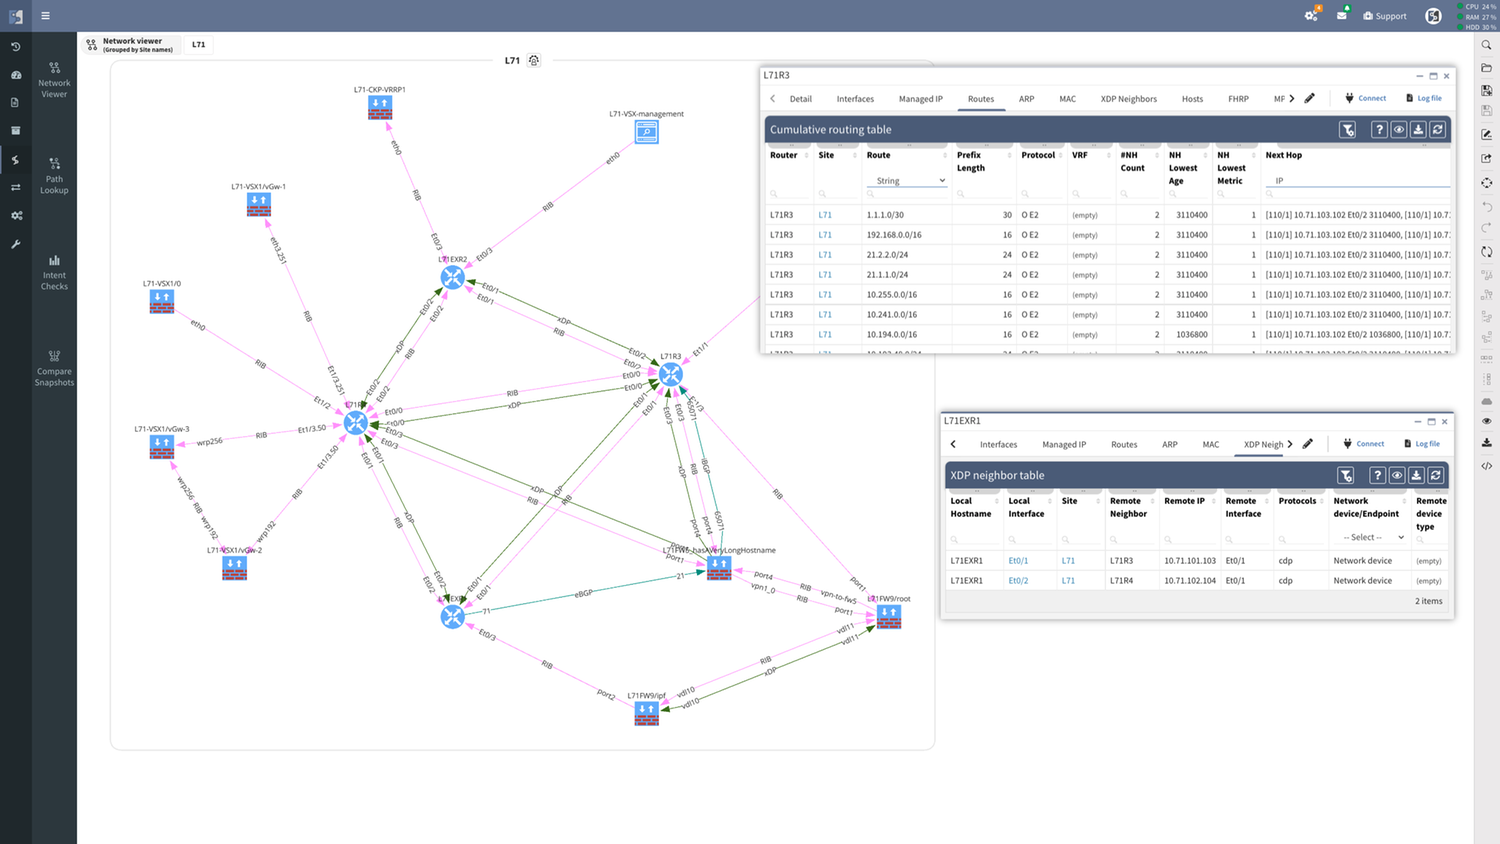Open the filter icon on Cumulative routing table
This screenshot has width=1500, height=844.
(1348, 129)
